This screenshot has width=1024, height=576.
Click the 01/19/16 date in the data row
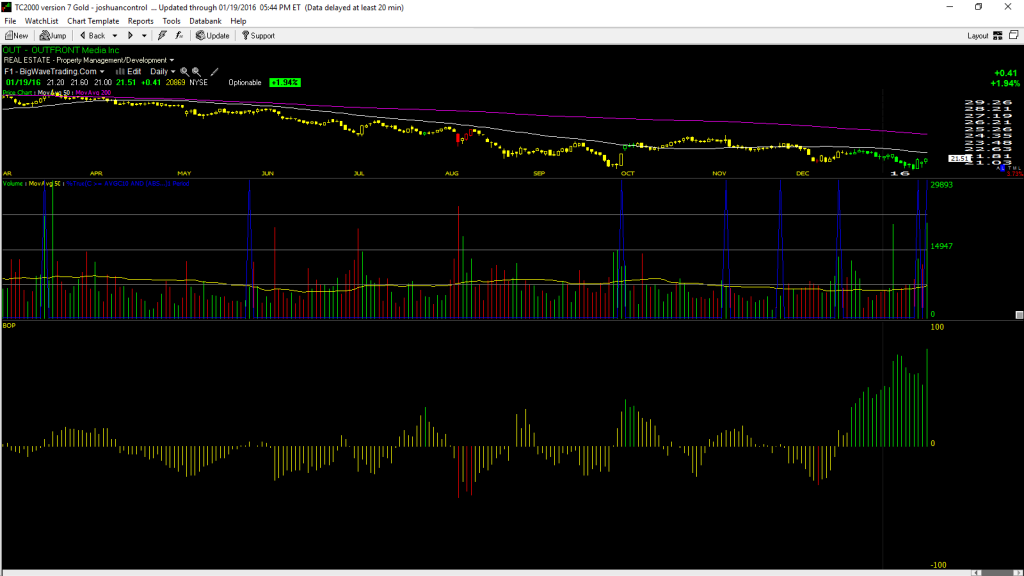click(24, 82)
